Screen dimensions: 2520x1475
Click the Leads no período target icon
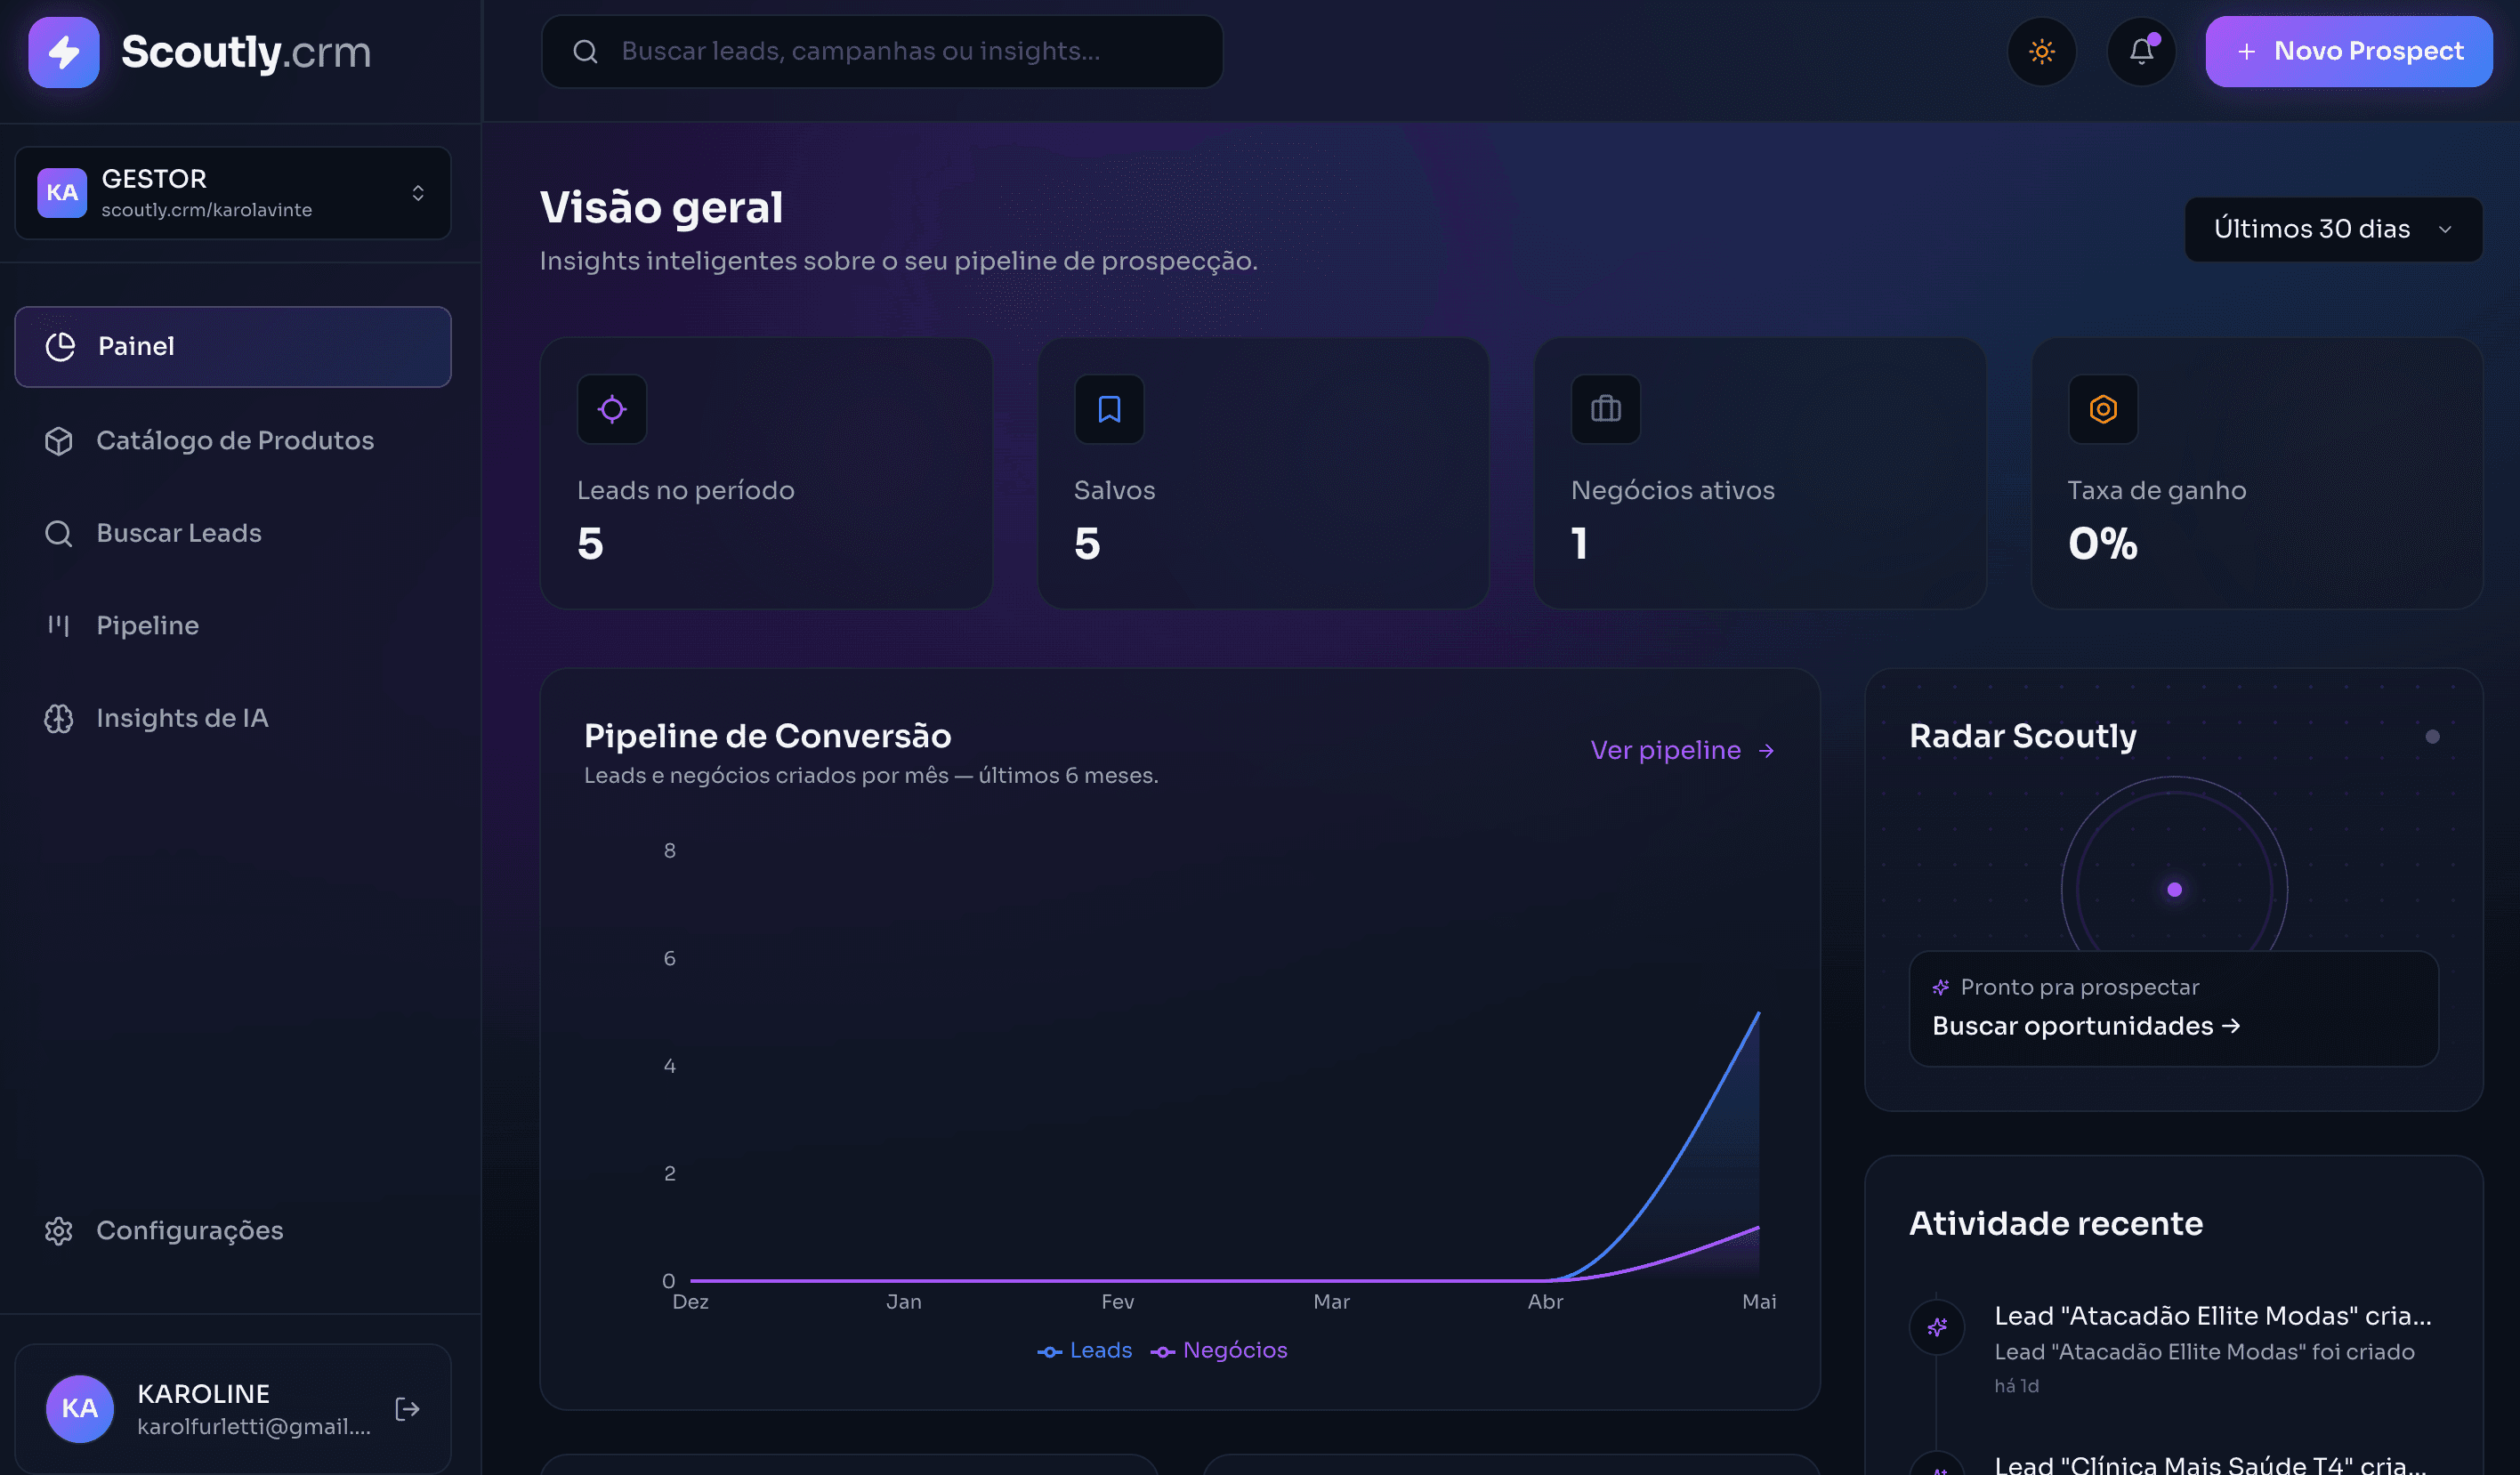click(612, 409)
